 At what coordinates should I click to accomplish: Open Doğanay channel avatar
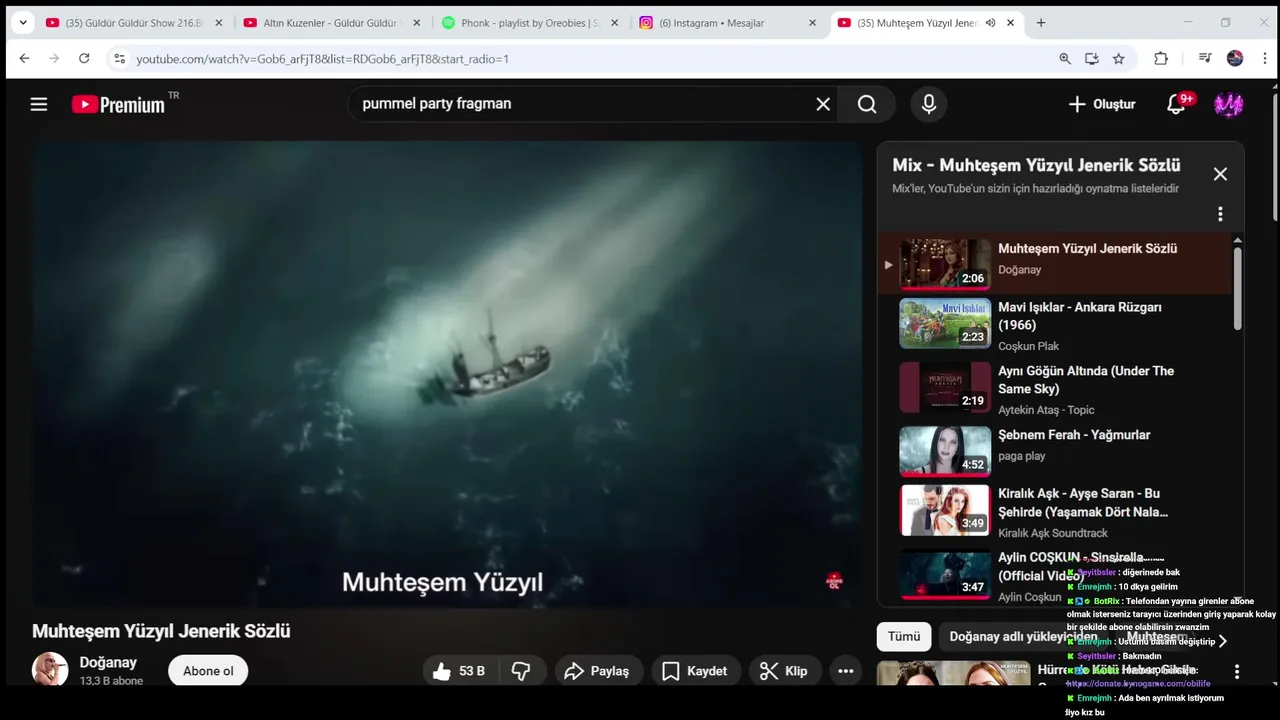[x=50, y=670]
